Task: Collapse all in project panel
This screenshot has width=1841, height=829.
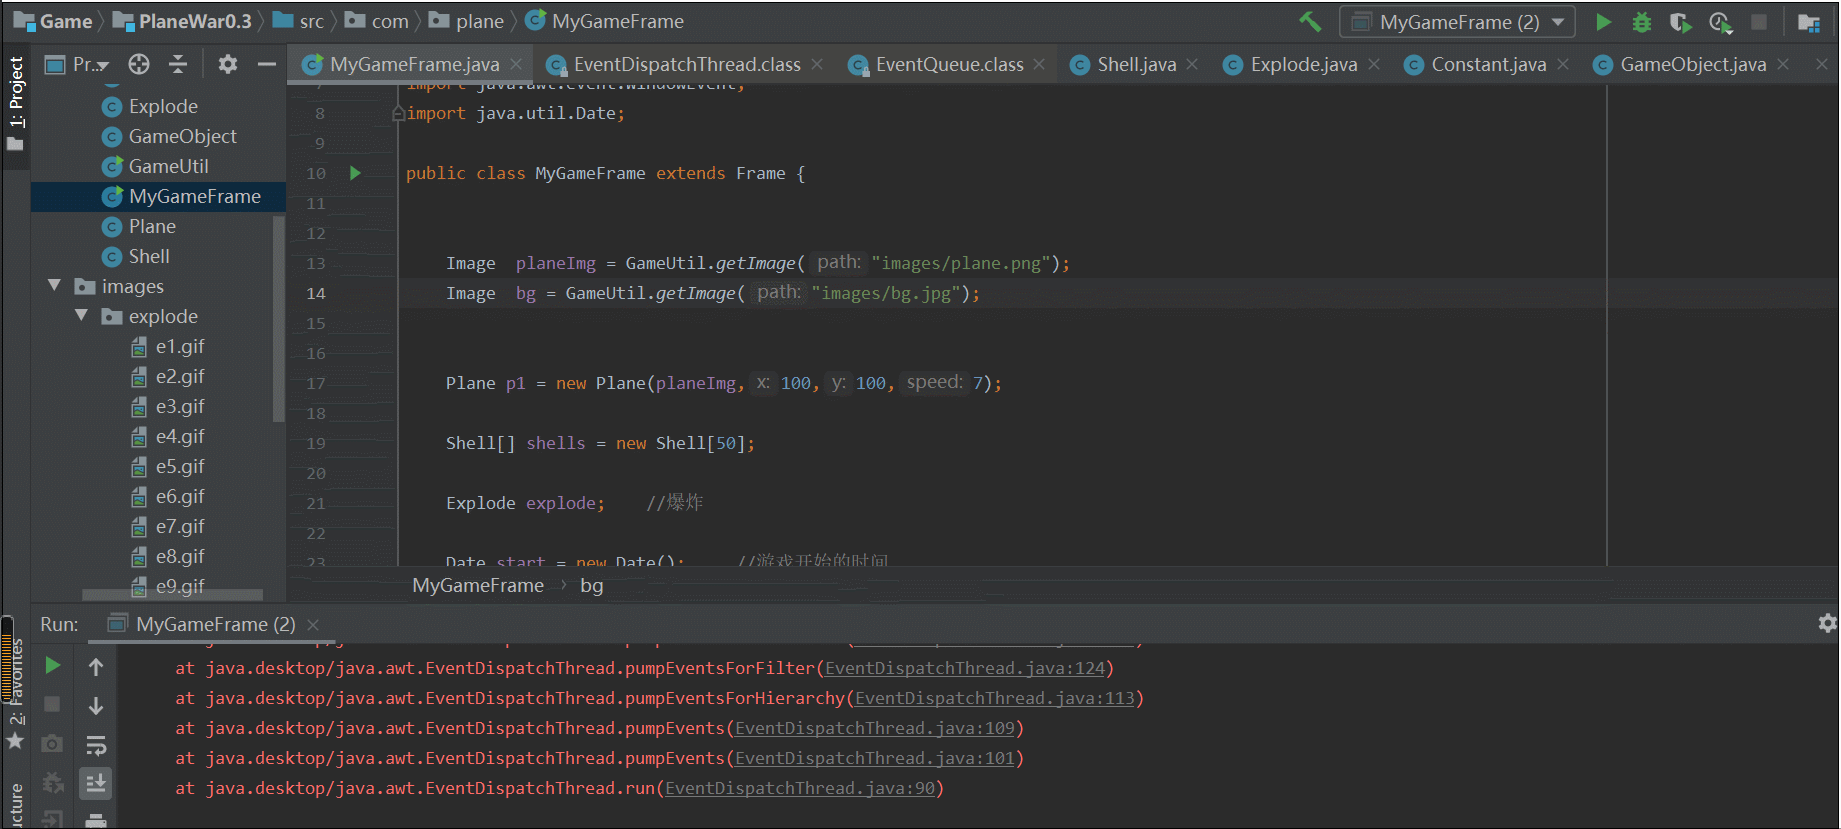Action: click(x=178, y=64)
